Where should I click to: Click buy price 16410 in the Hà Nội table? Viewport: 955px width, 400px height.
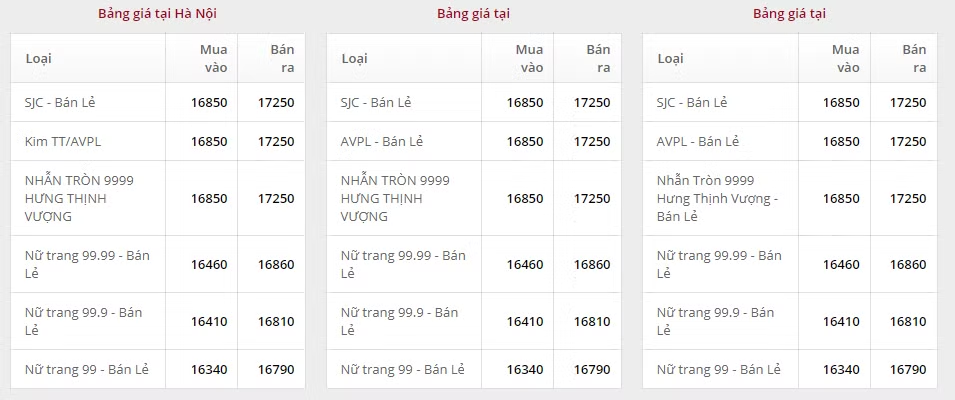click(x=209, y=321)
